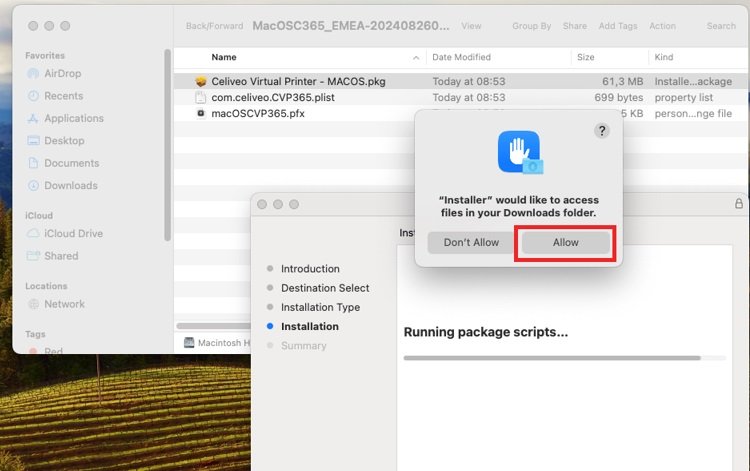Open Recents in the Finder sidebar
The image size is (750, 471).
[64, 96]
